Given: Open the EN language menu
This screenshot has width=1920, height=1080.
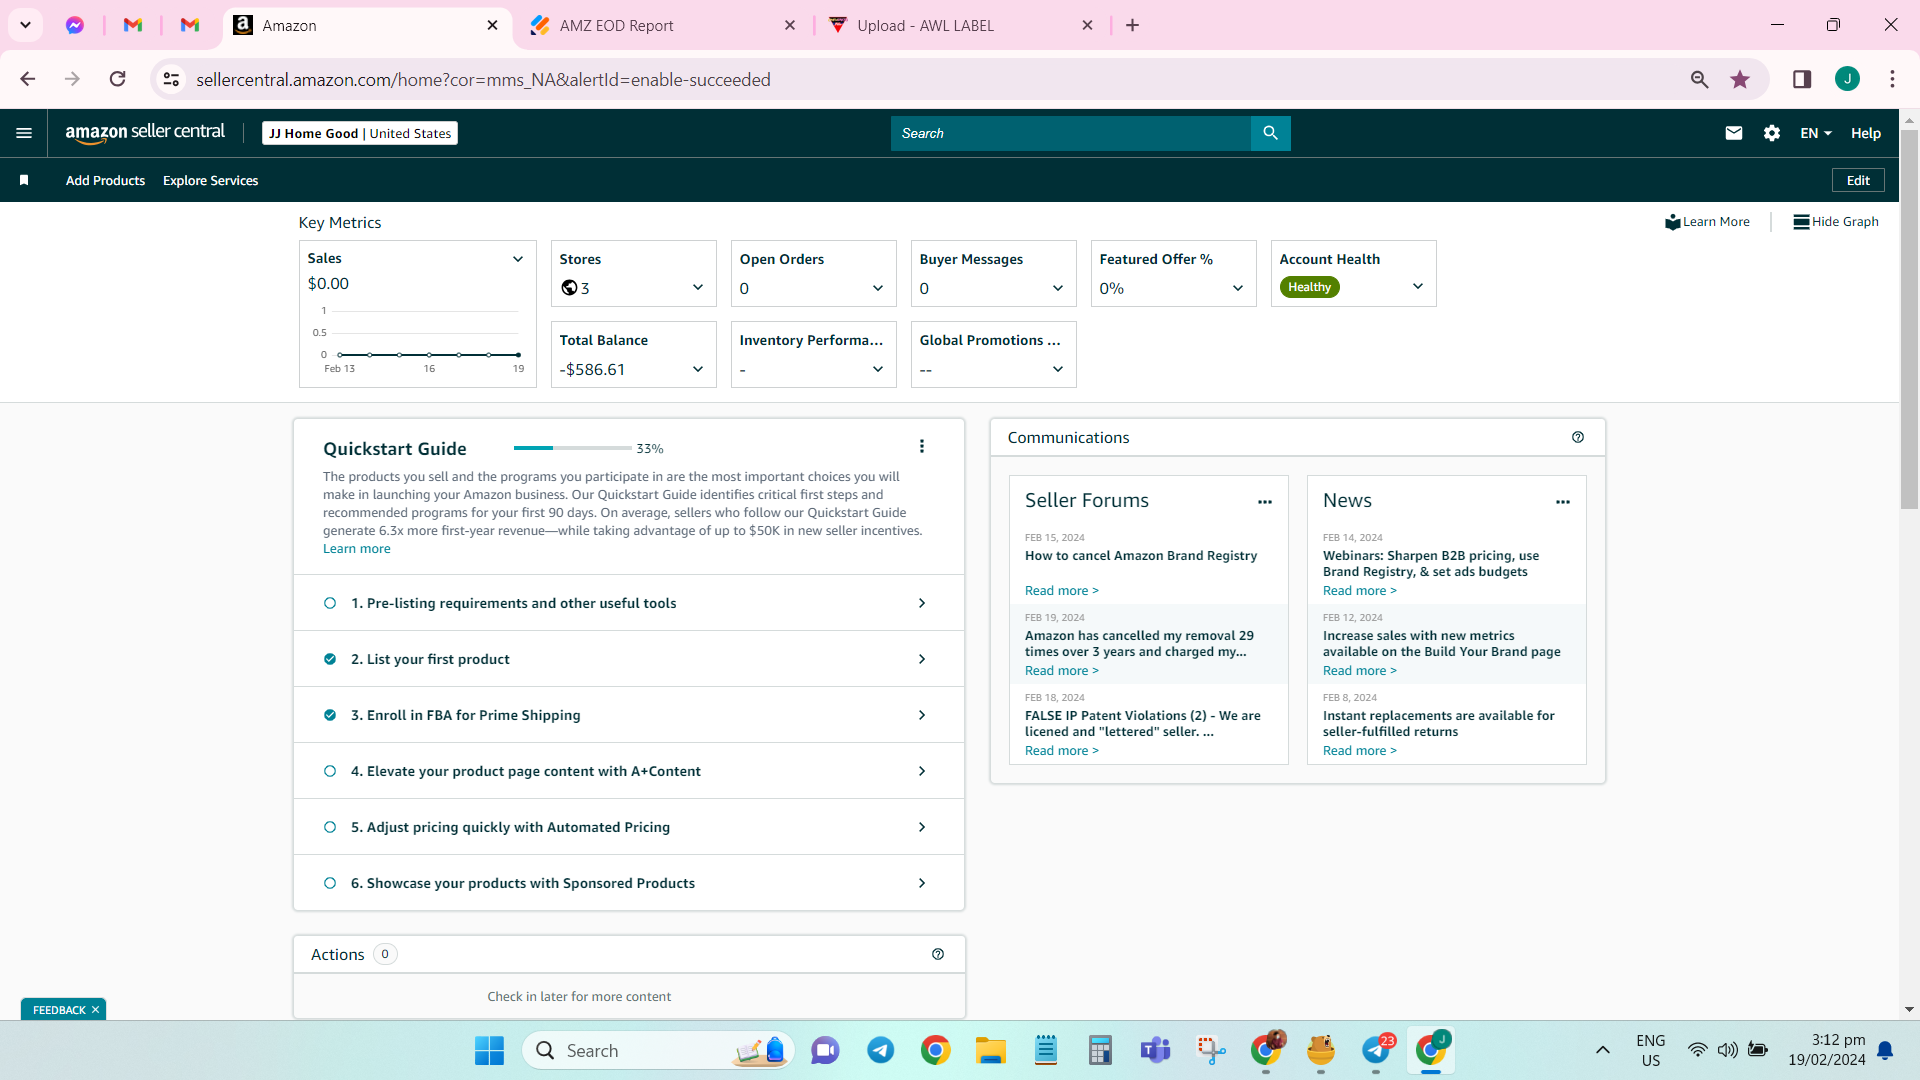Looking at the screenshot, I should (x=1816, y=133).
